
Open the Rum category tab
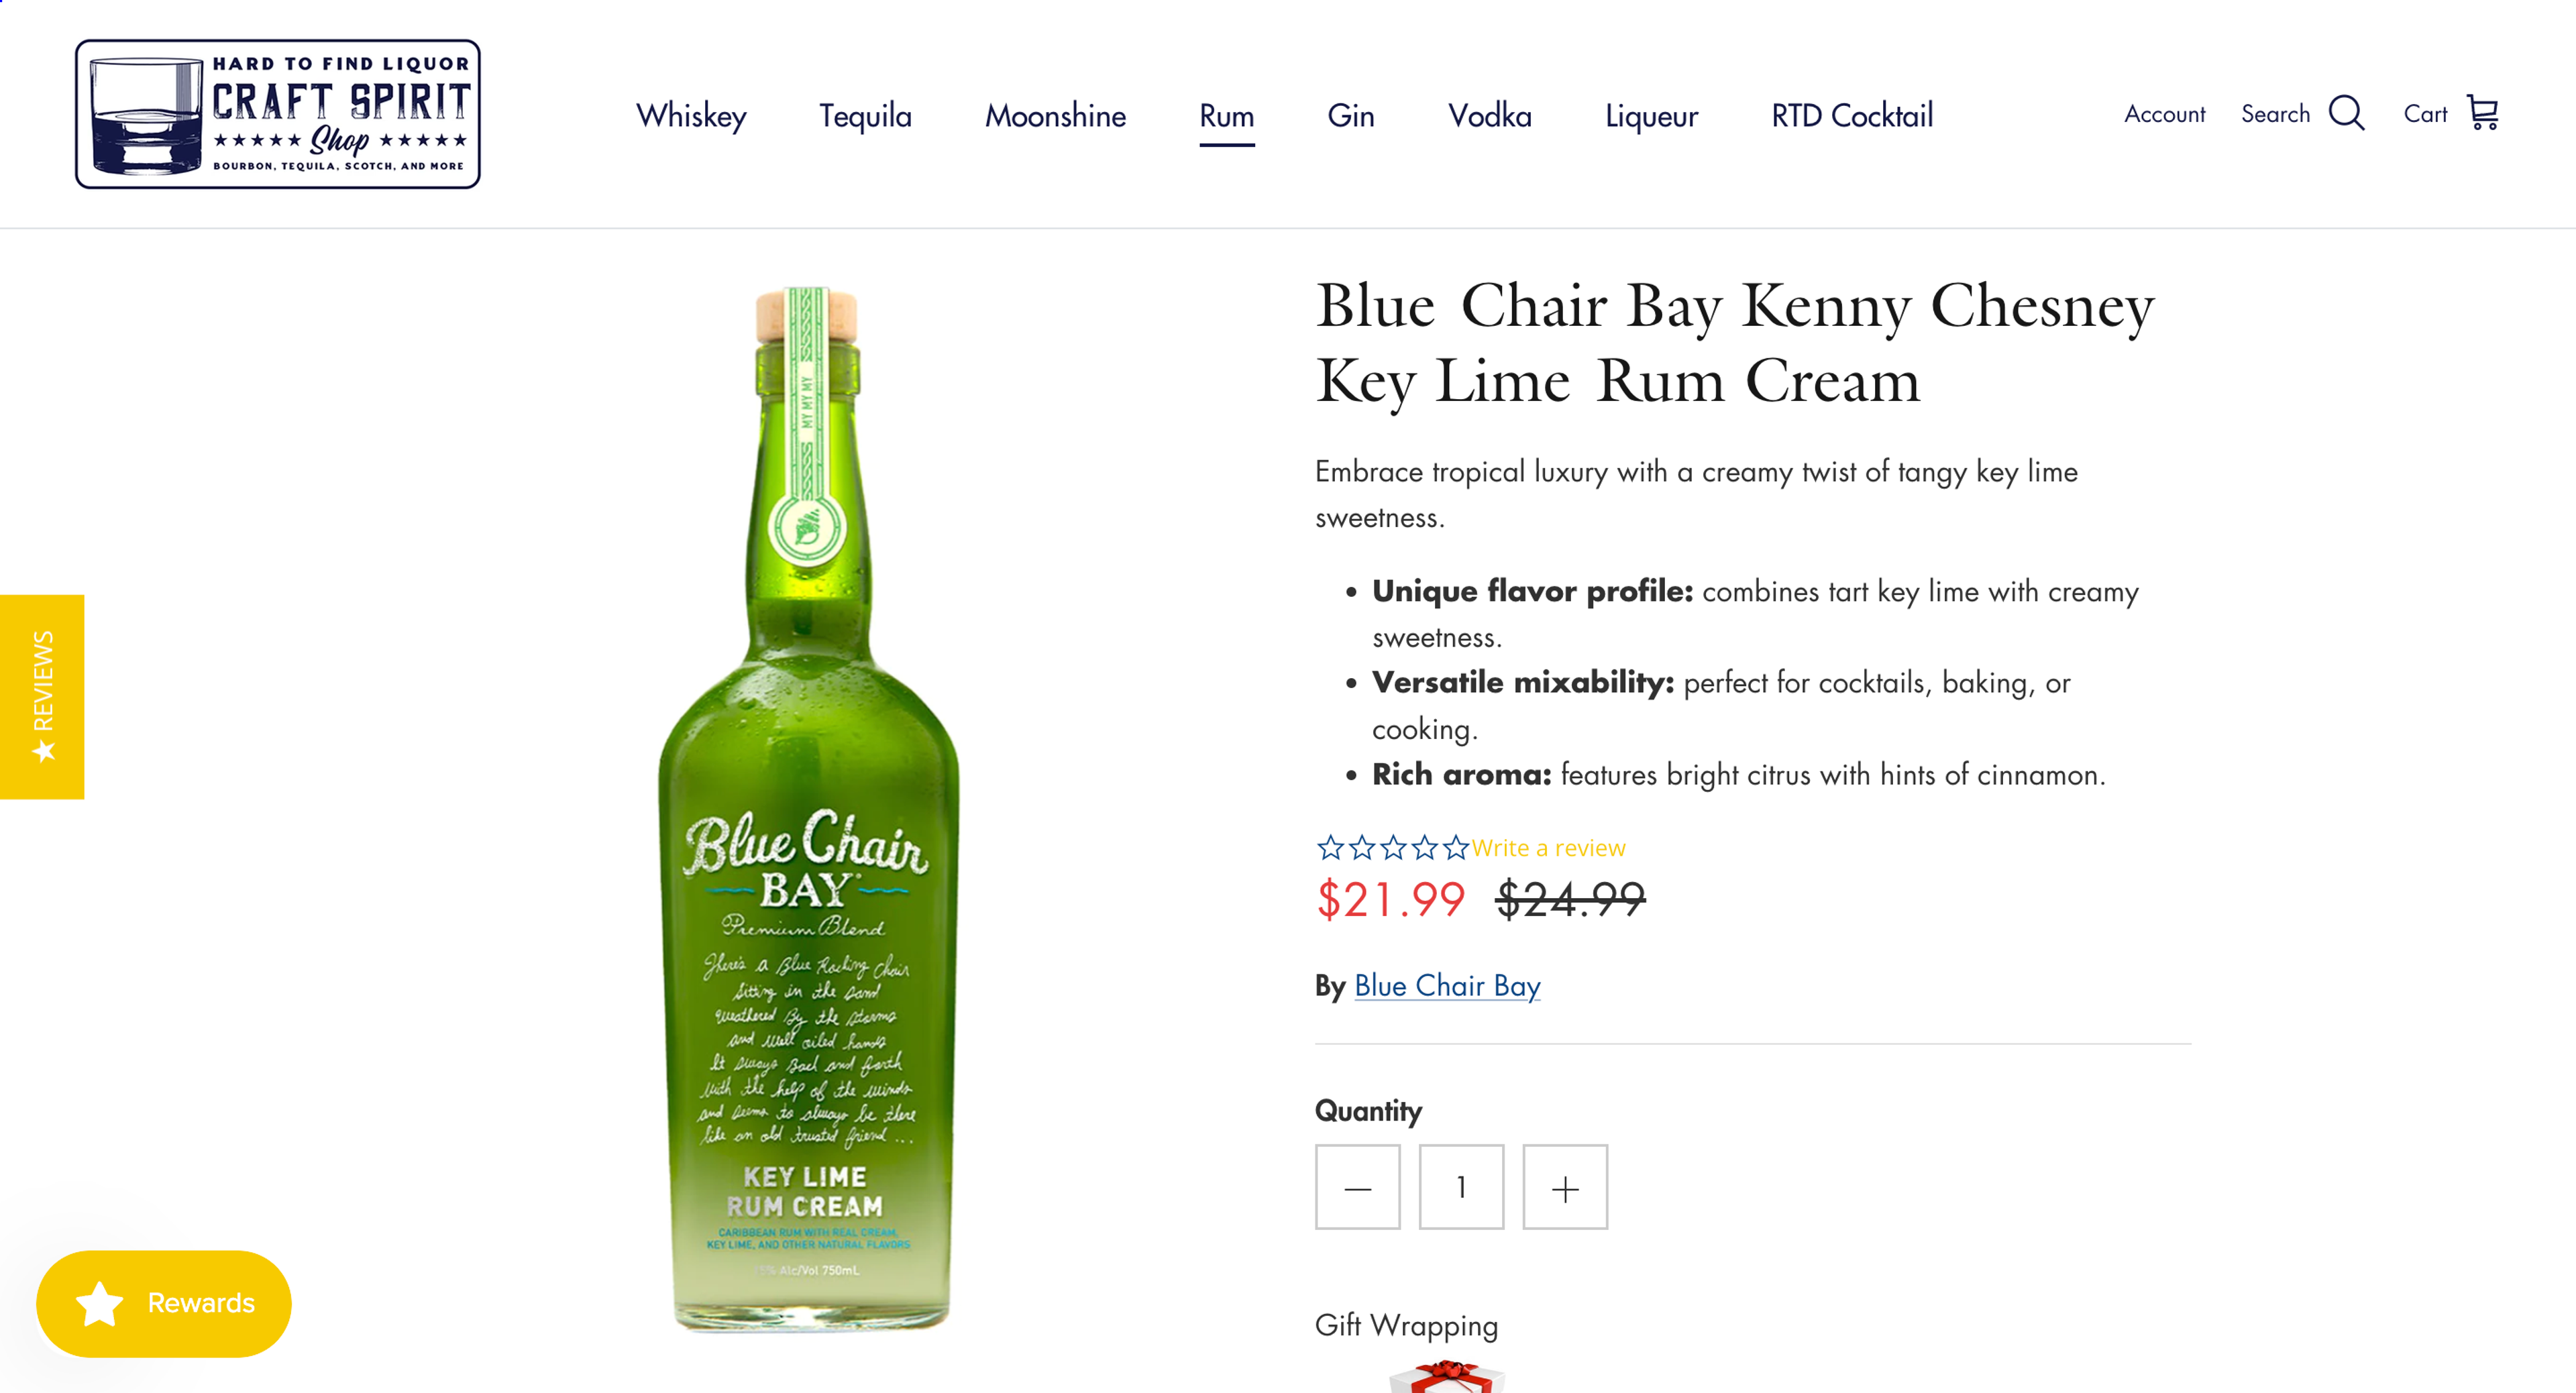[1227, 116]
